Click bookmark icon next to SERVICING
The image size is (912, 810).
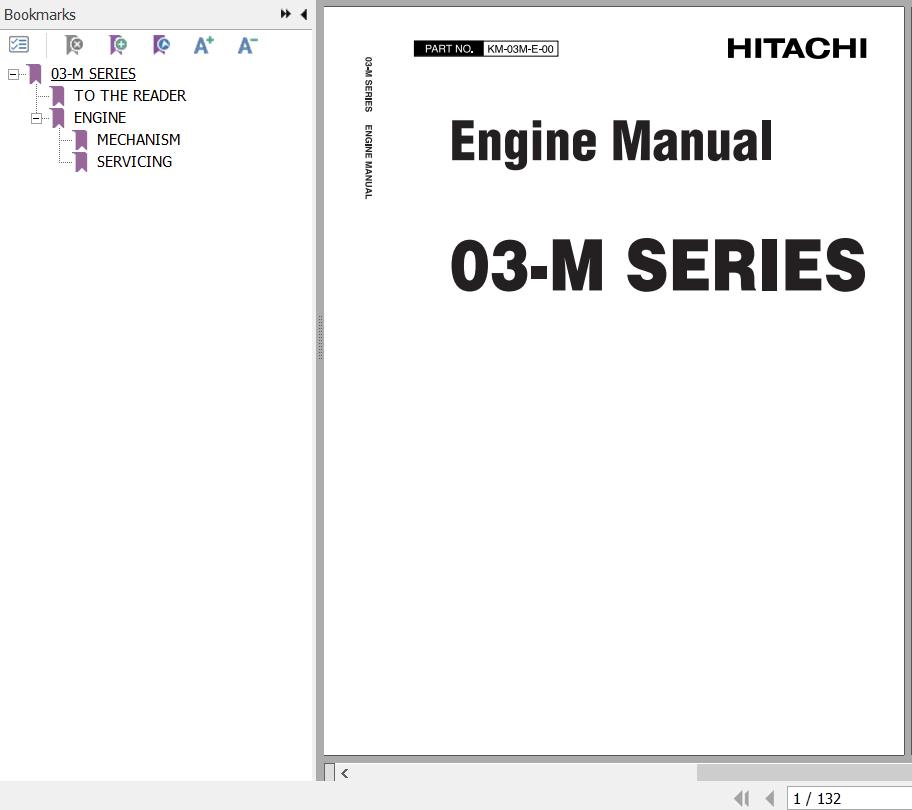tap(81, 162)
